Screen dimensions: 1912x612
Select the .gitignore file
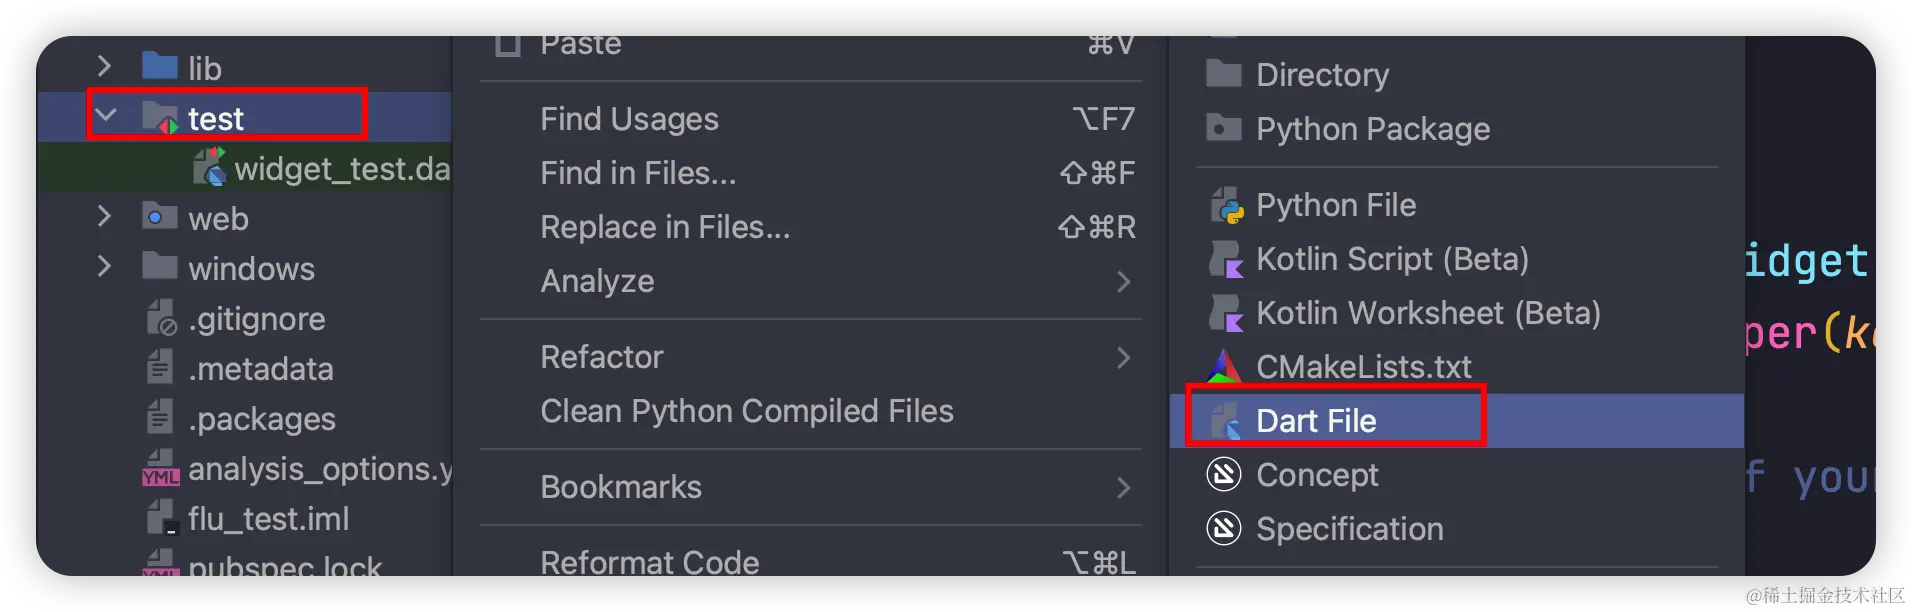[256, 319]
